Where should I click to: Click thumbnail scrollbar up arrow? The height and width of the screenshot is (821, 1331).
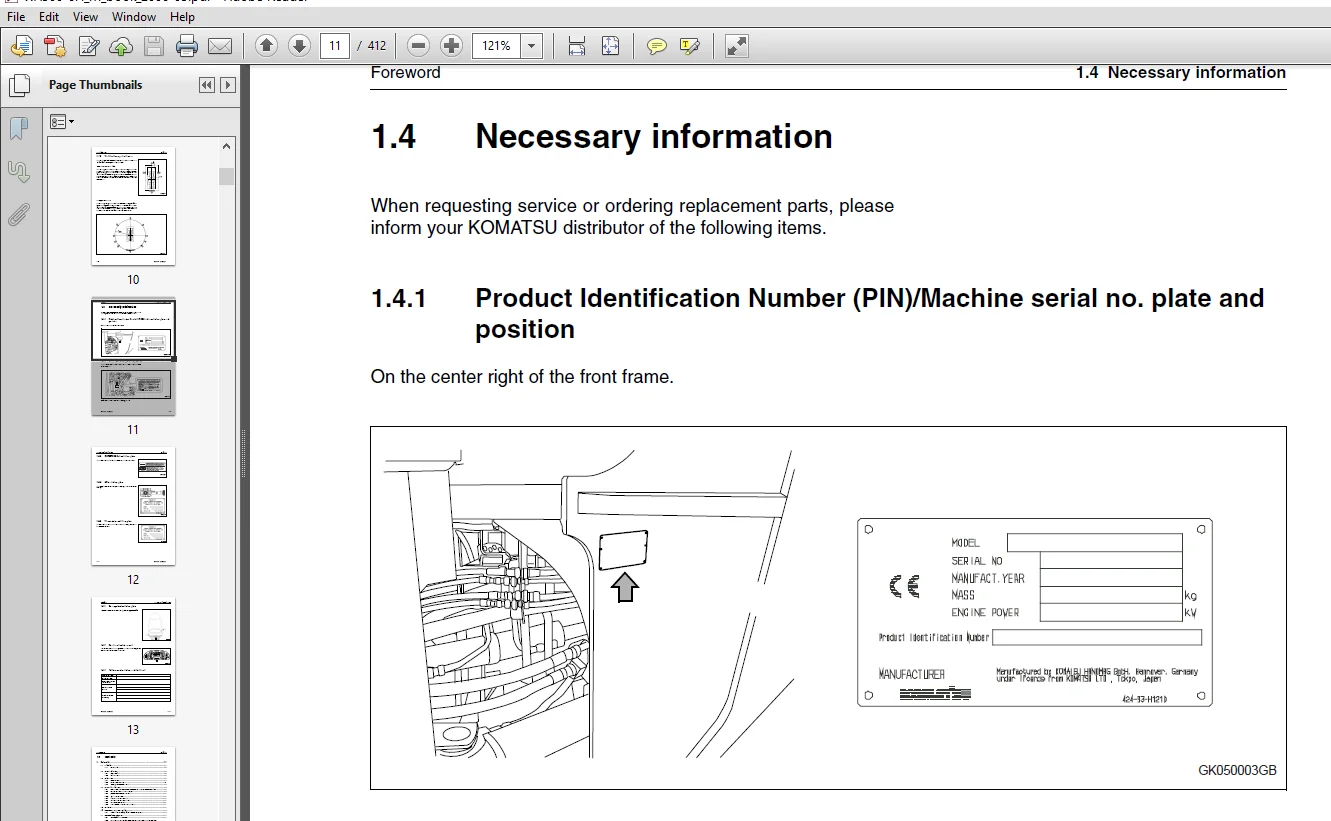point(227,146)
